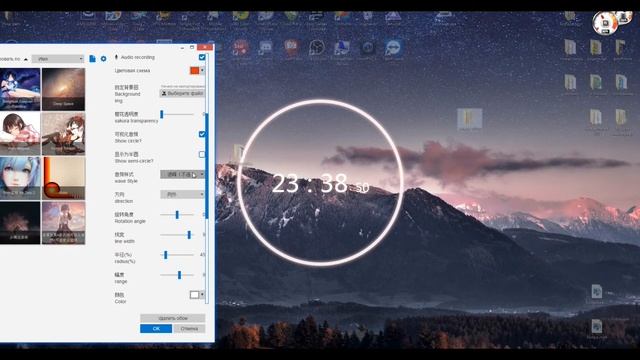
Task: Select the top-left blue anime wallpaper thumbnail
Action: pos(20,89)
